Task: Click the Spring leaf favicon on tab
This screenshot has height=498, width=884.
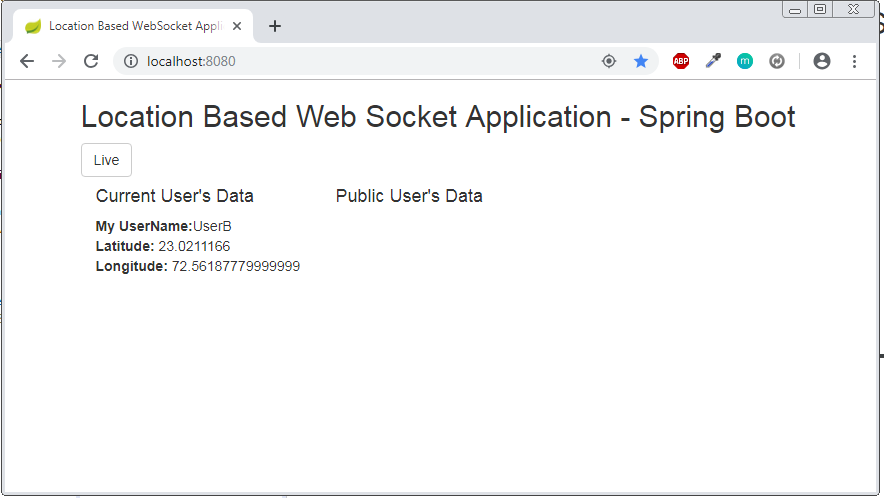Action: coord(33,26)
